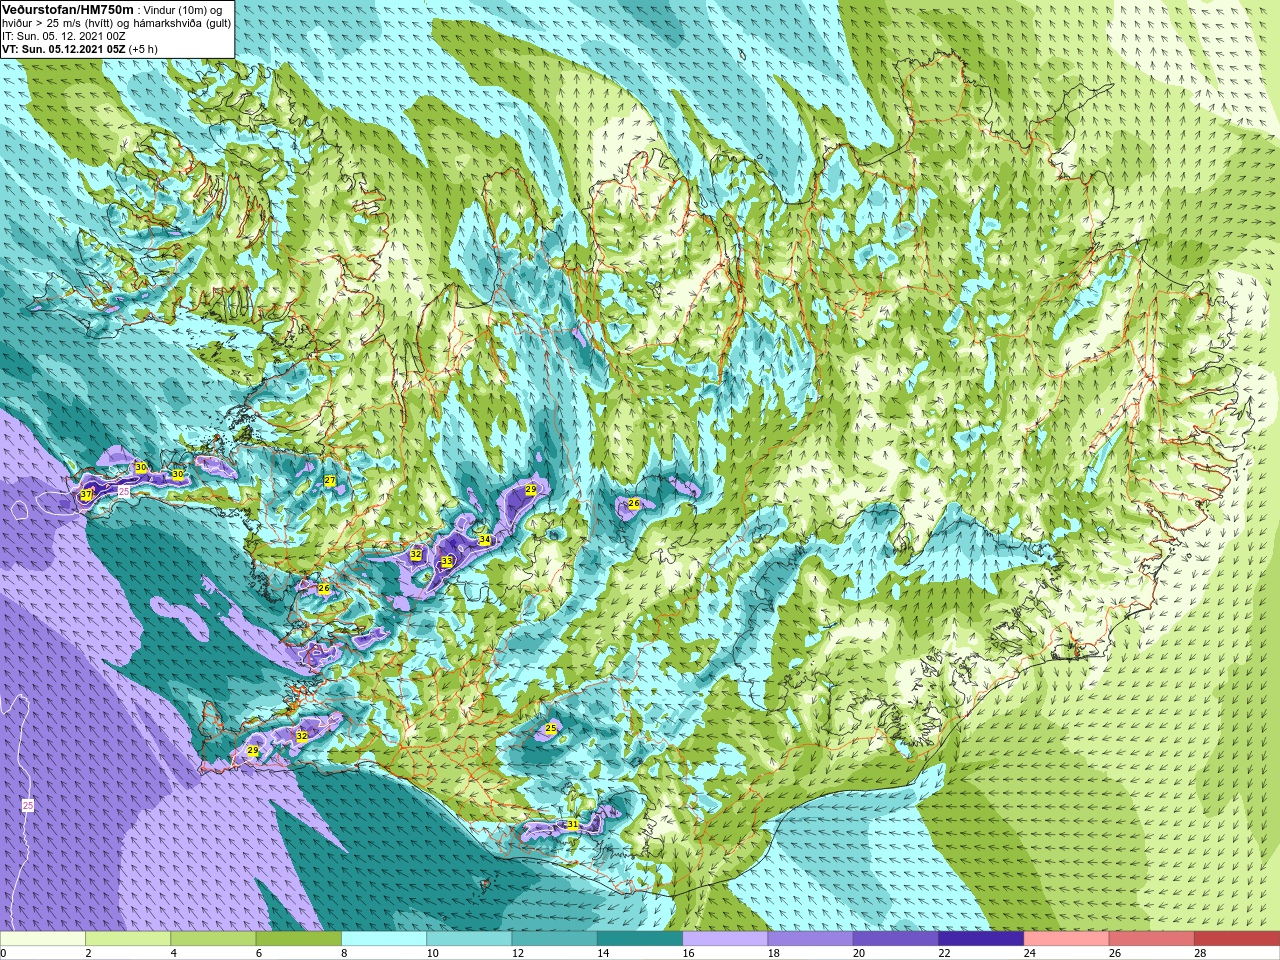Click the white 25 contour label beside the 37 marker
Viewport: 1280px width, 960px height.
coord(124,492)
